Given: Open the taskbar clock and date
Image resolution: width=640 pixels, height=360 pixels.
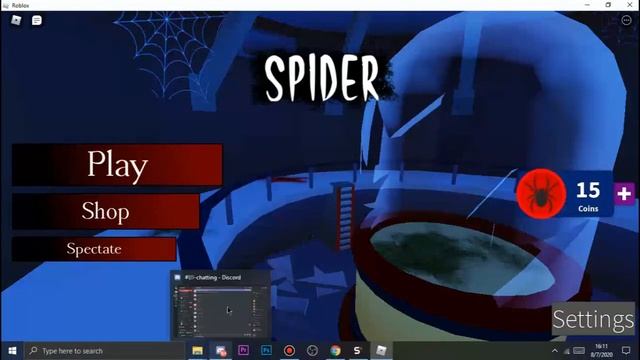Looking at the screenshot, I should pos(602,351).
